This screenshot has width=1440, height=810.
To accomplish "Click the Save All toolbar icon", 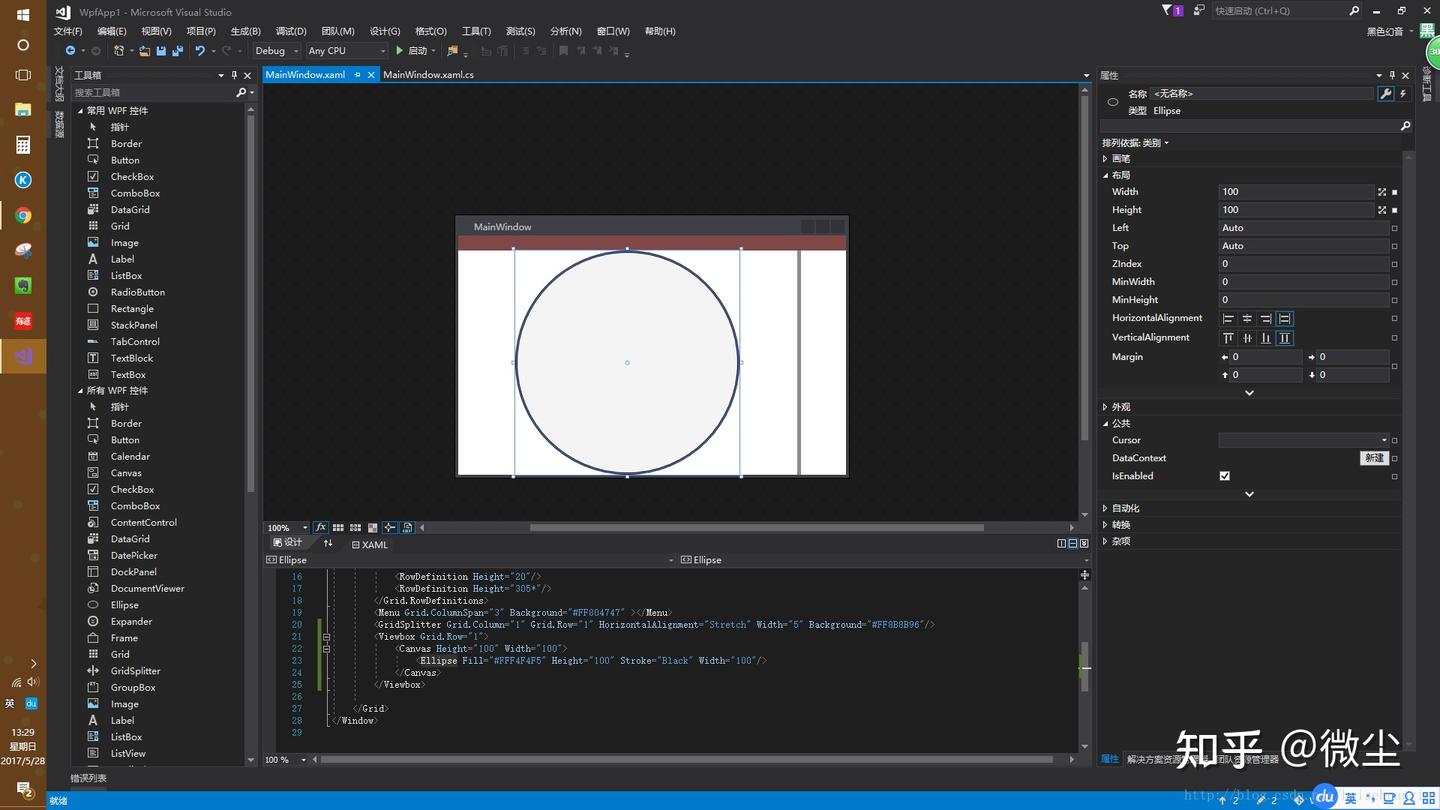I will click(x=178, y=51).
